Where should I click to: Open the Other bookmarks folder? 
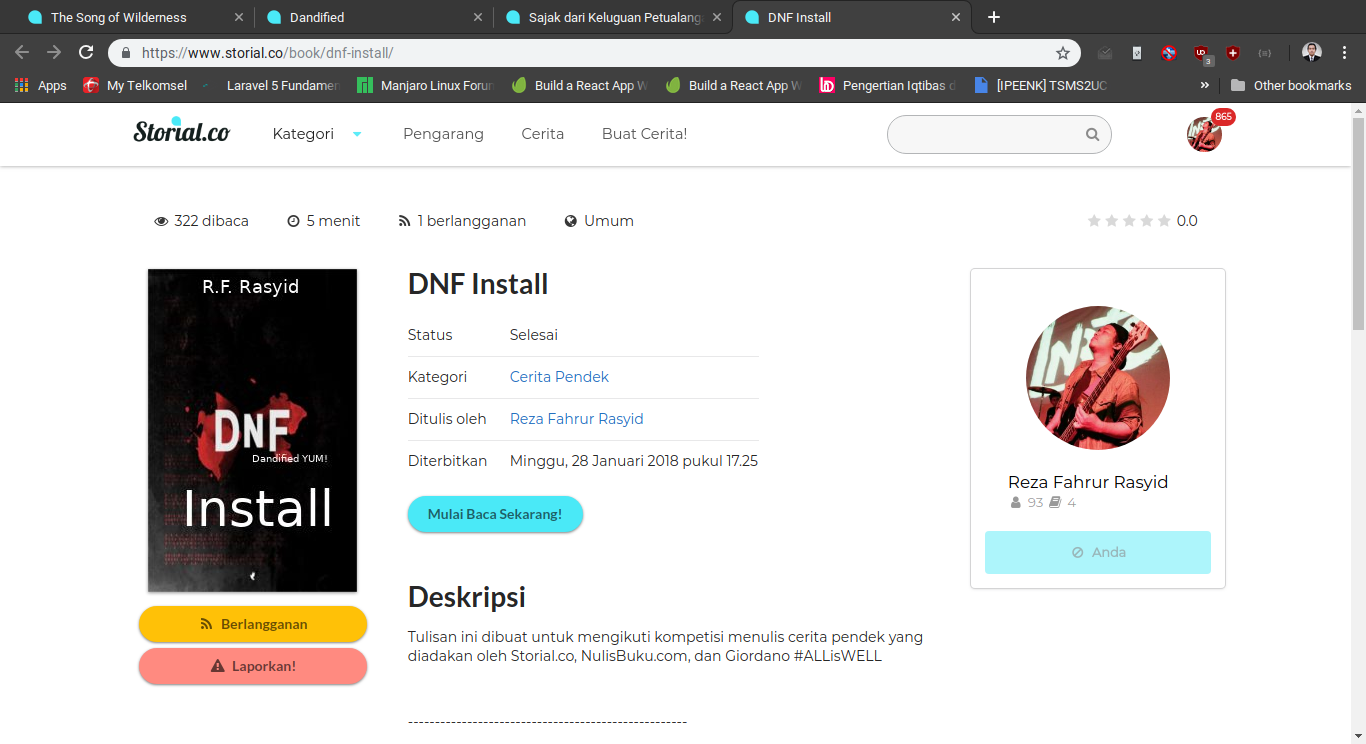[x=1290, y=86]
